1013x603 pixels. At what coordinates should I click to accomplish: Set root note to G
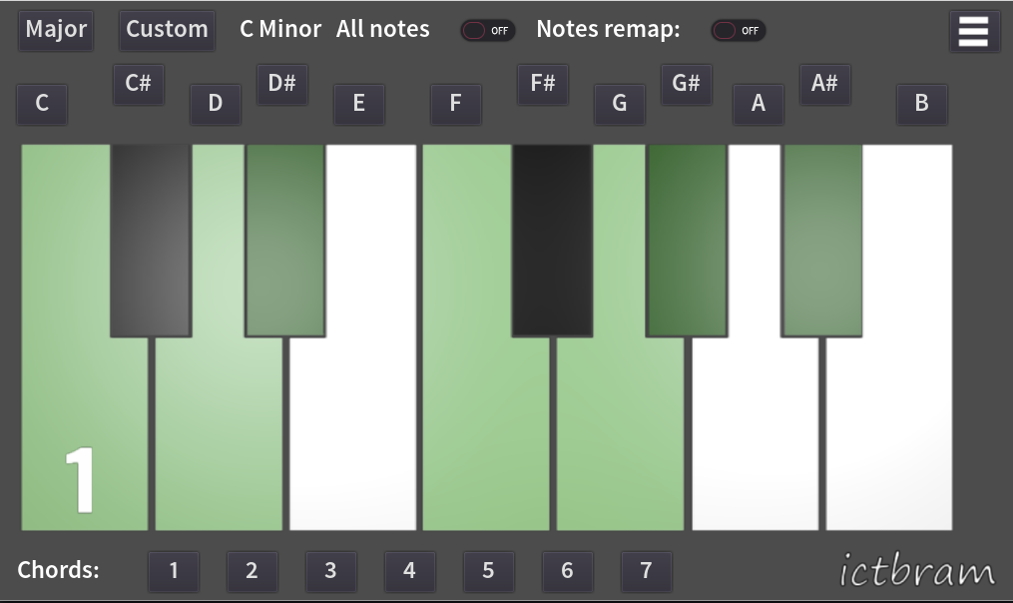[x=619, y=103]
